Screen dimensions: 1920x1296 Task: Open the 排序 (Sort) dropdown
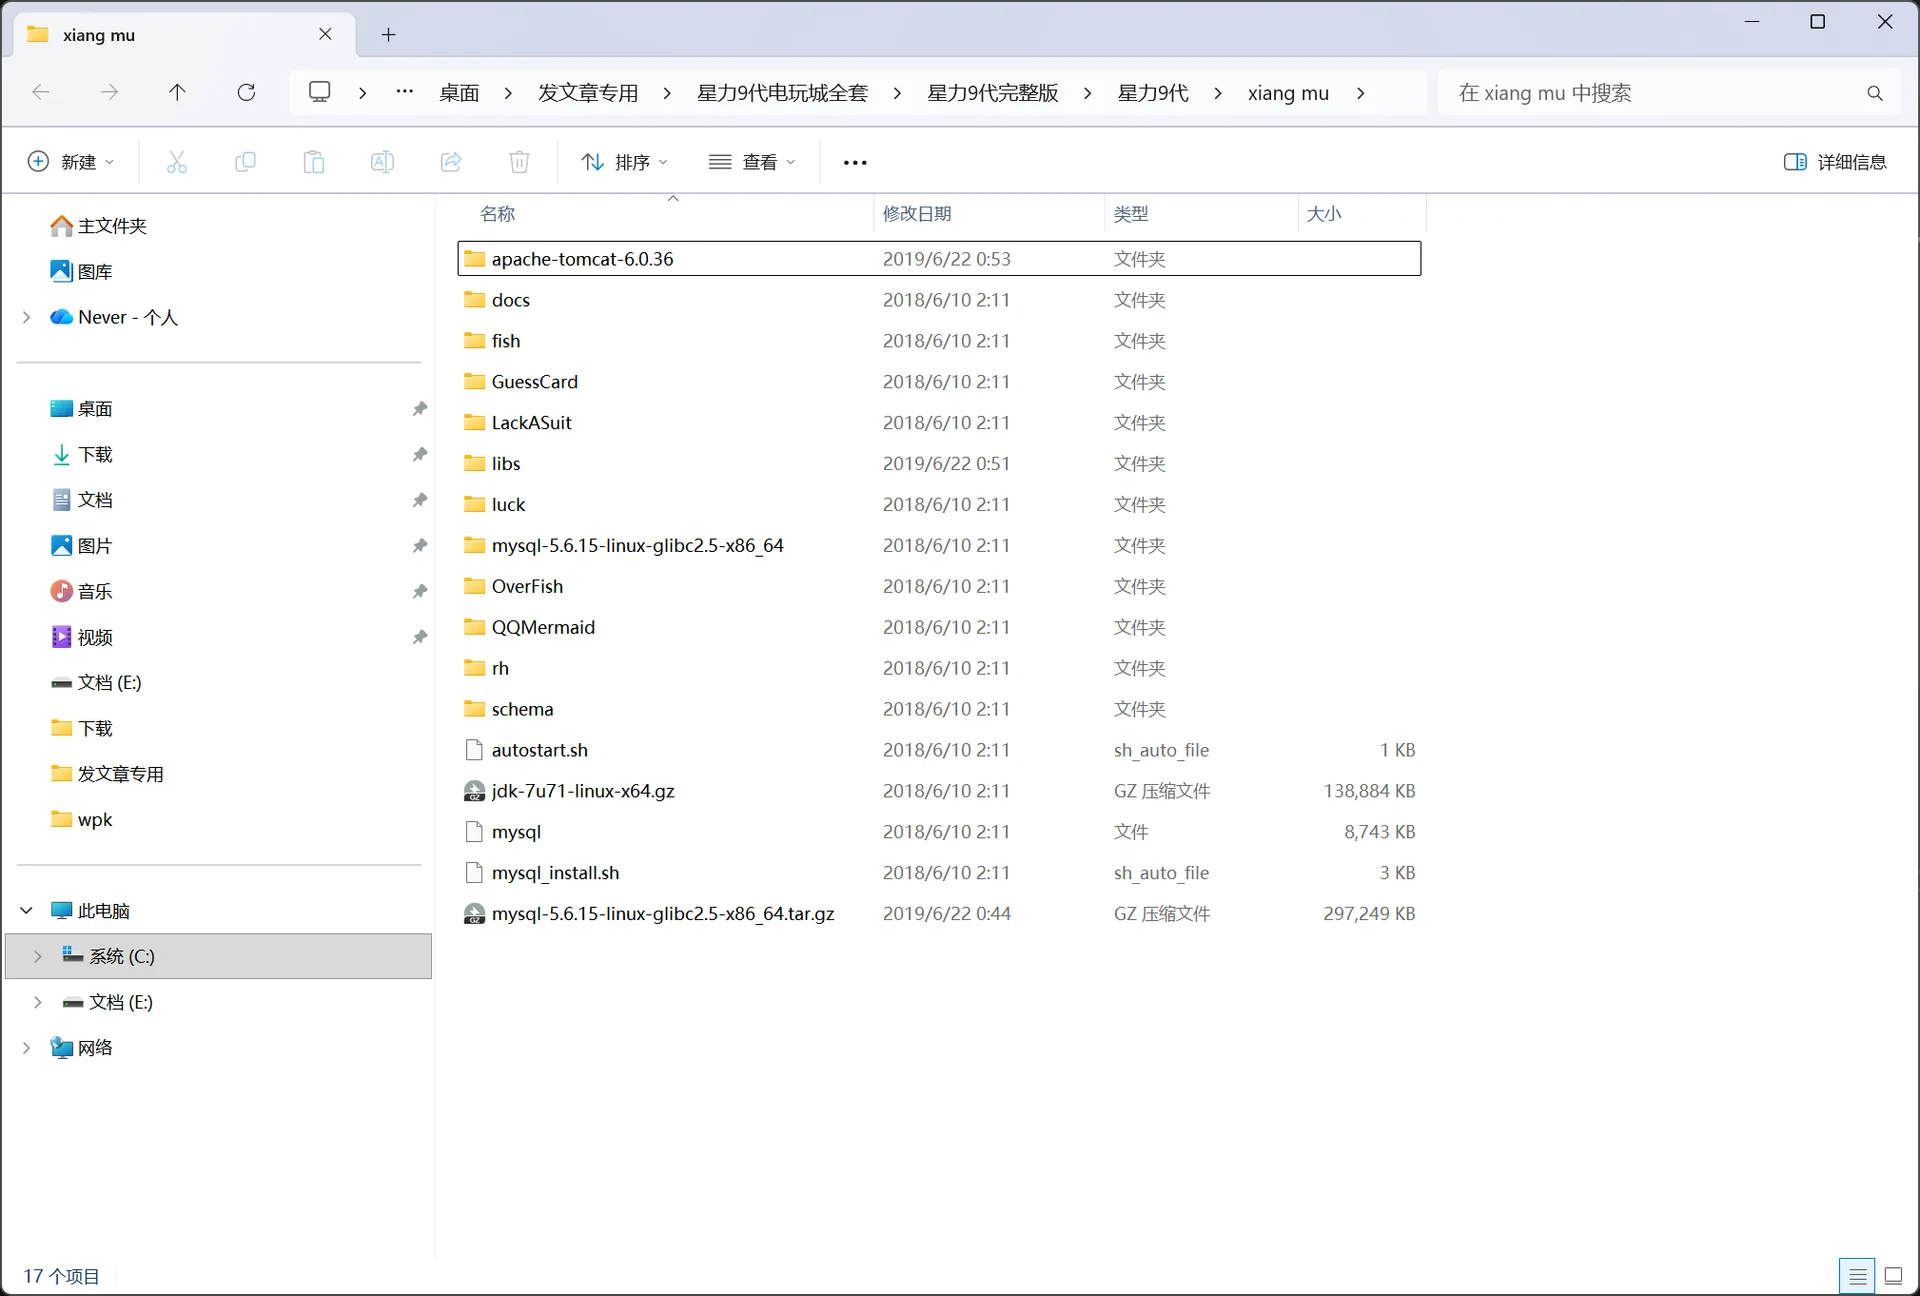coord(625,162)
